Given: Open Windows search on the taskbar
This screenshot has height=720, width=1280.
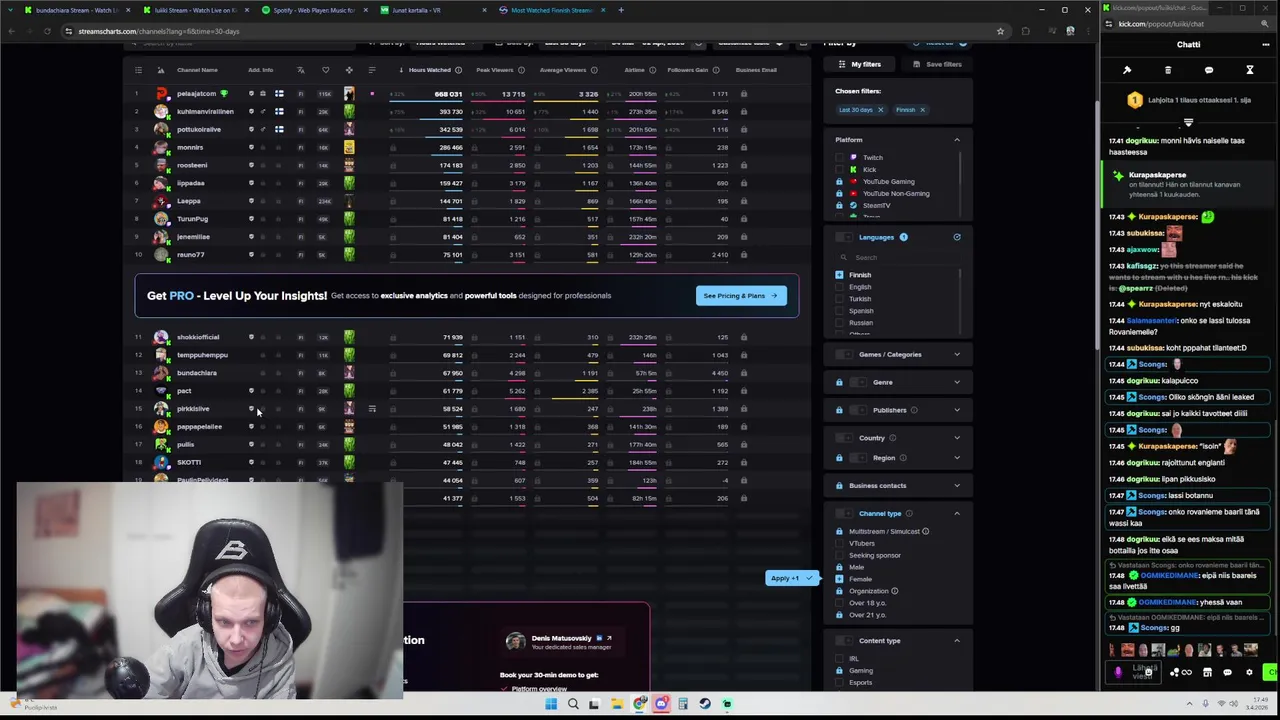Looking at the screenshot, I should coord(573,704).
